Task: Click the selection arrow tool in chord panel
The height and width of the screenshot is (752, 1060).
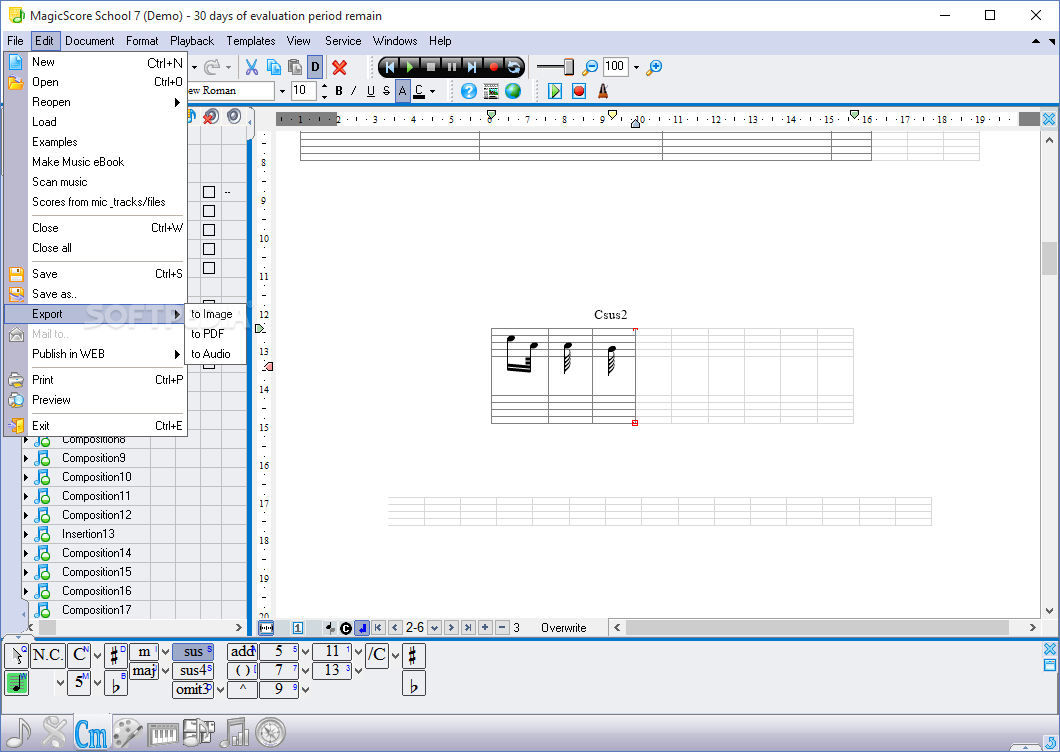Action: point(17,655)
